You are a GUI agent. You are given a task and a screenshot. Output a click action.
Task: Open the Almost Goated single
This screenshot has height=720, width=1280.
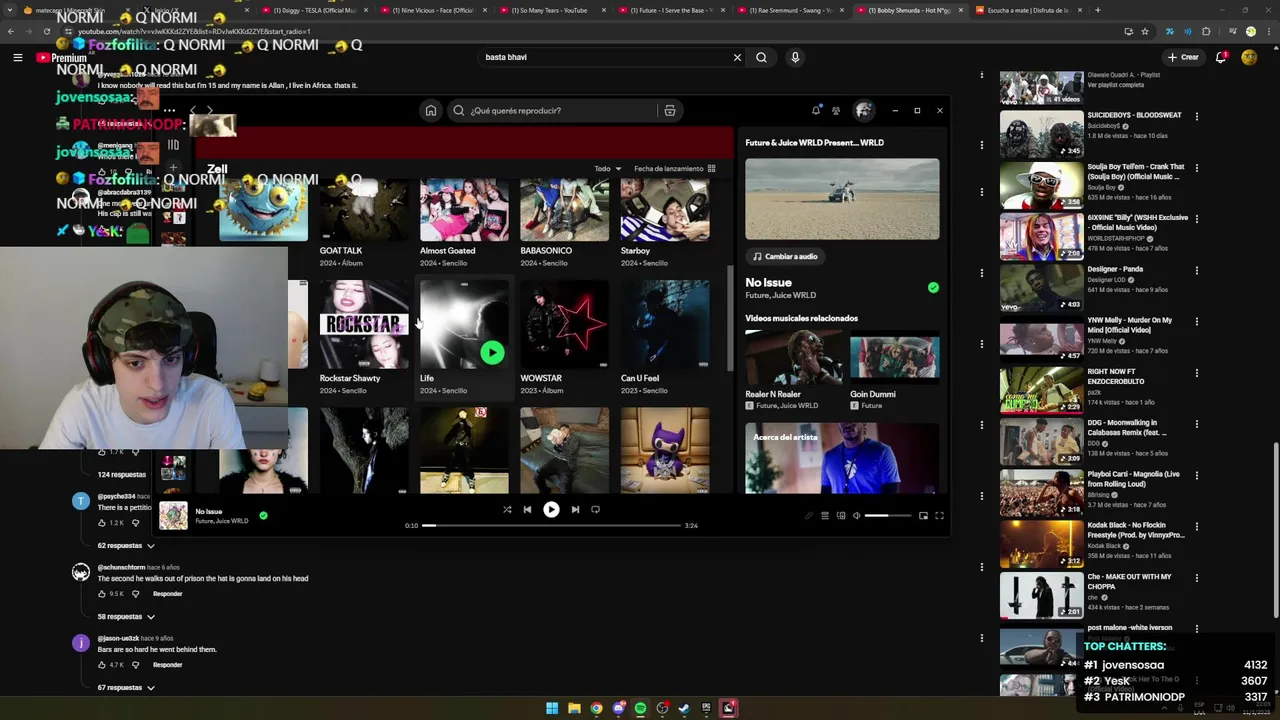[464, 211]
